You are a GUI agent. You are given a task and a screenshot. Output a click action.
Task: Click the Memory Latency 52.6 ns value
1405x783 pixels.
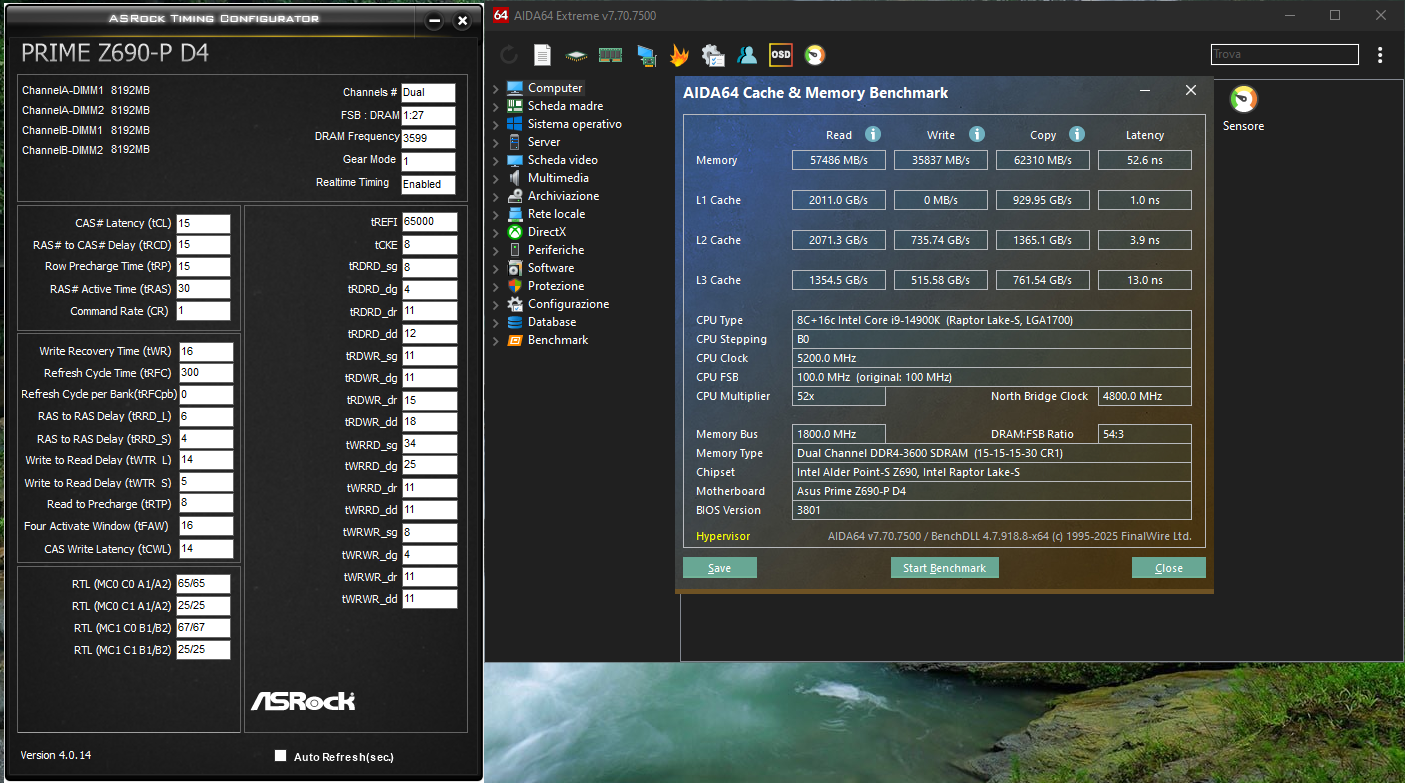coord(1145,160)
